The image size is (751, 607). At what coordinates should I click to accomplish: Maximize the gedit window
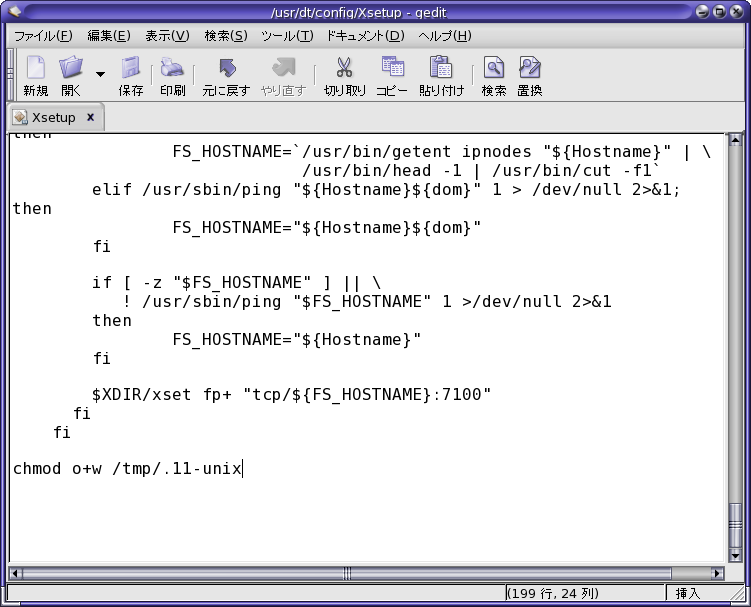pyautogui.click(x=719, y=11)
